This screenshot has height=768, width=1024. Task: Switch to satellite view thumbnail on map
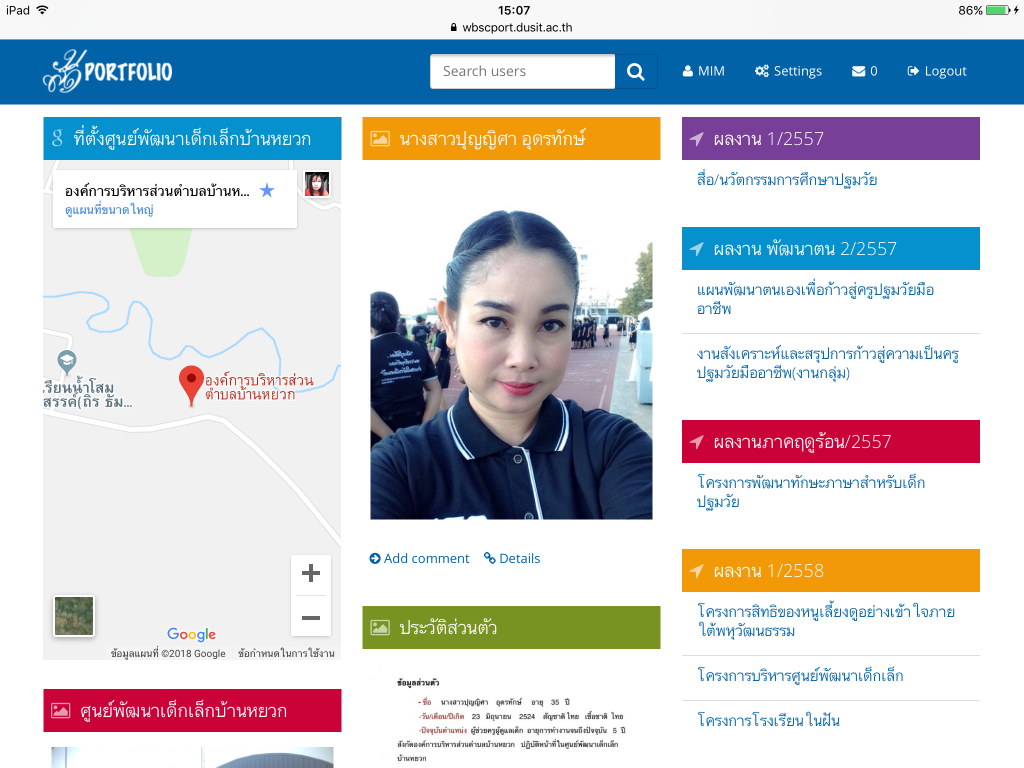[x=74, y=616]
